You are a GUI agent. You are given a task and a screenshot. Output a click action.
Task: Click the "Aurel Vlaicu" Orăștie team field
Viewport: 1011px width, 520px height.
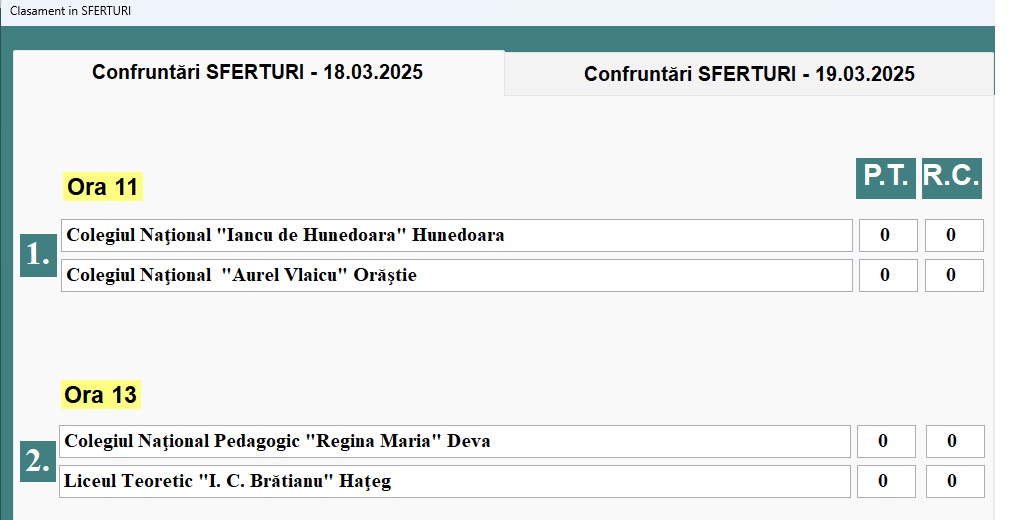(x=456, y=276)
